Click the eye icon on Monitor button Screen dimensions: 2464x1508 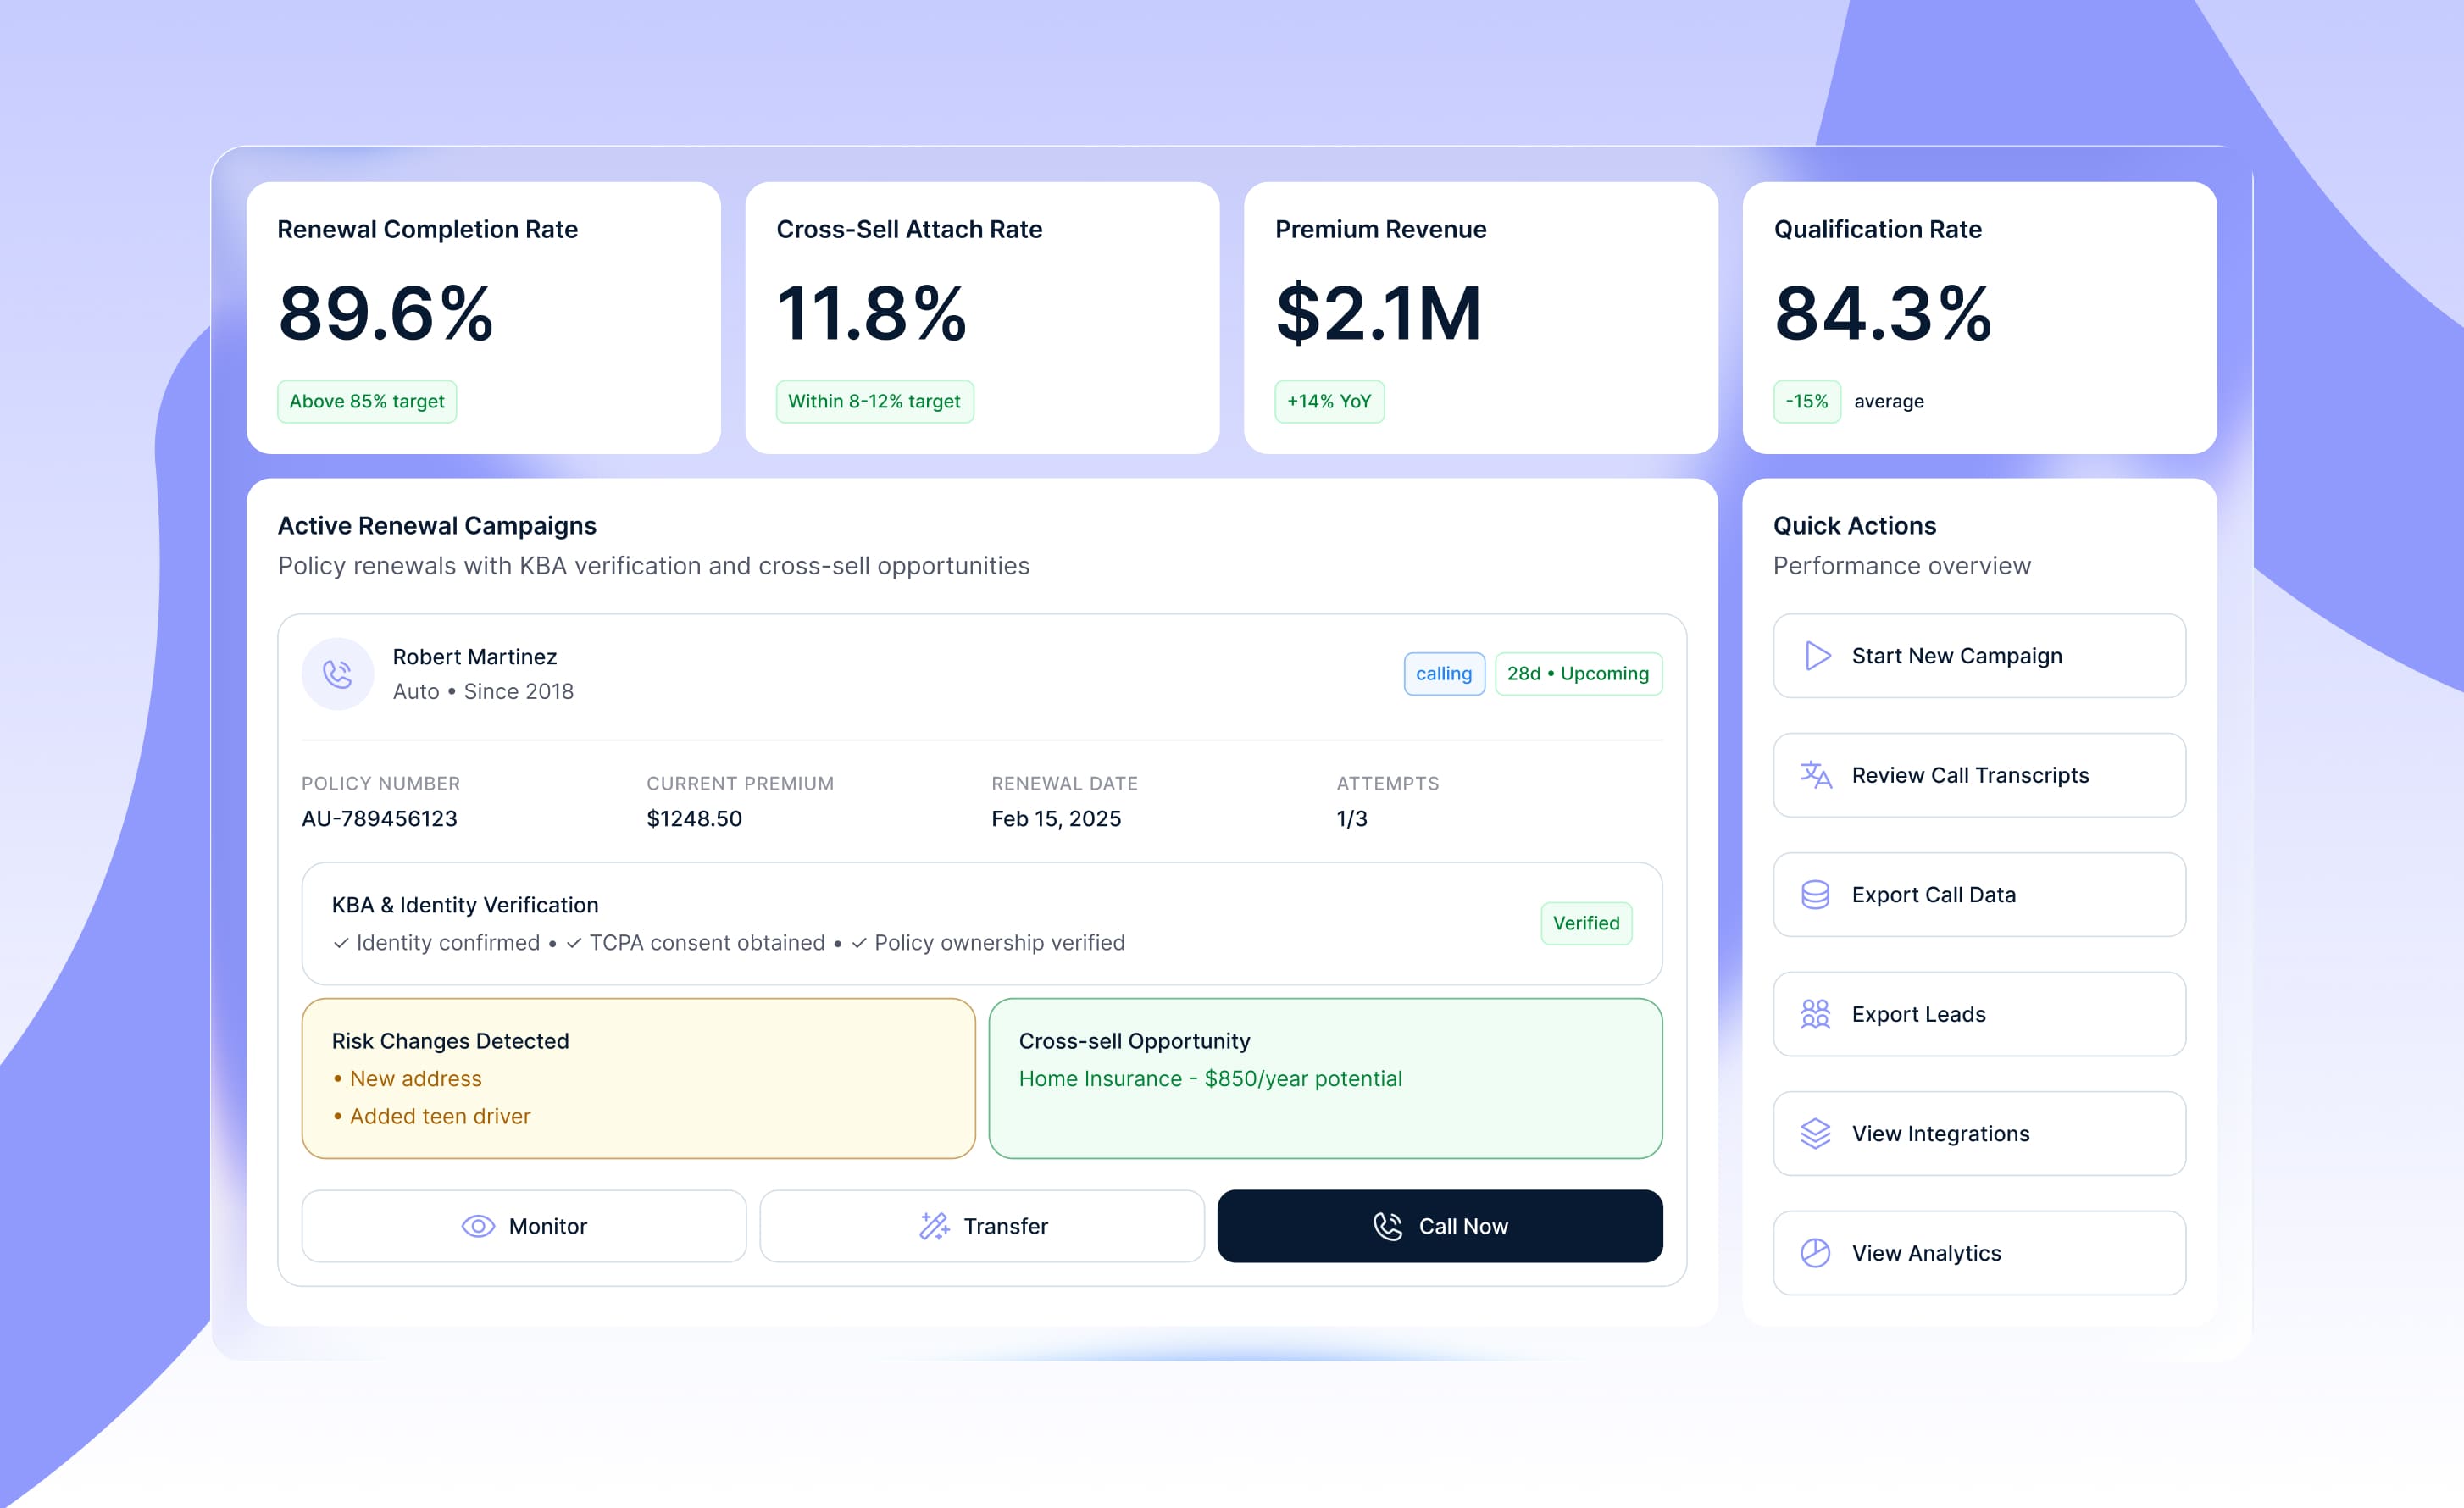pyautogui.click(x=478, y=1226)
